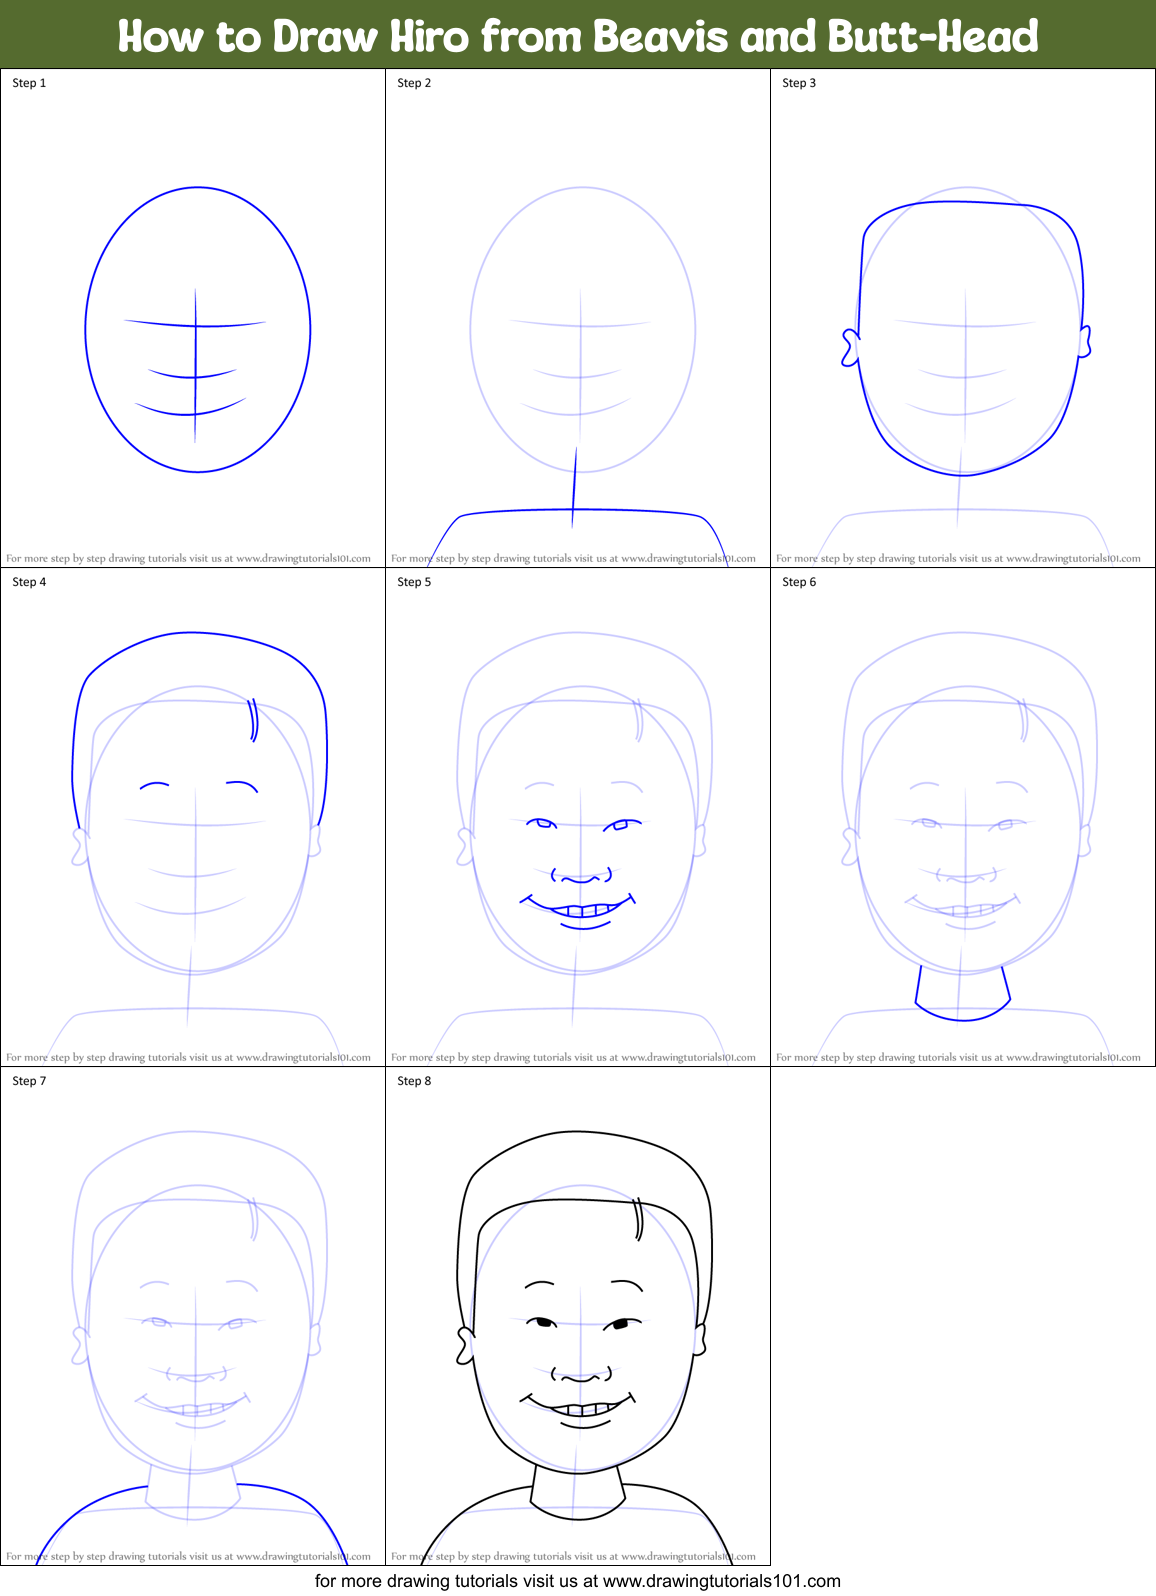The width and height of the screenshot is (1156, 1596).
Task: Click the 'Step 5' label
Action: click(414, 582)
